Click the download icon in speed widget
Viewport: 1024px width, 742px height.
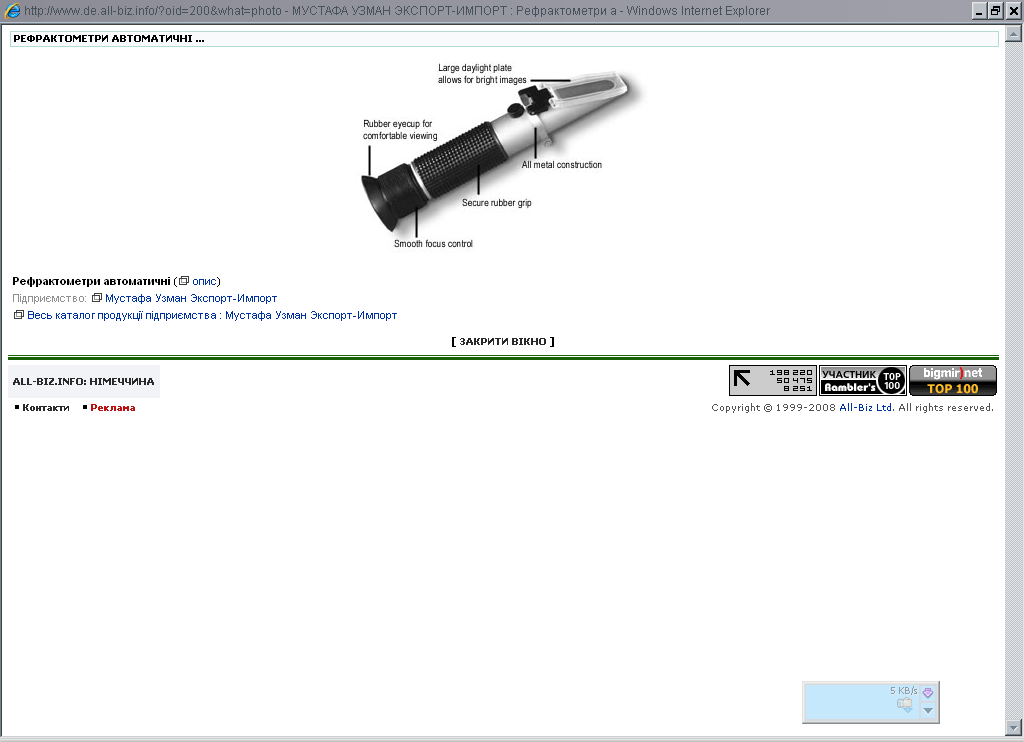pos(905,705)
